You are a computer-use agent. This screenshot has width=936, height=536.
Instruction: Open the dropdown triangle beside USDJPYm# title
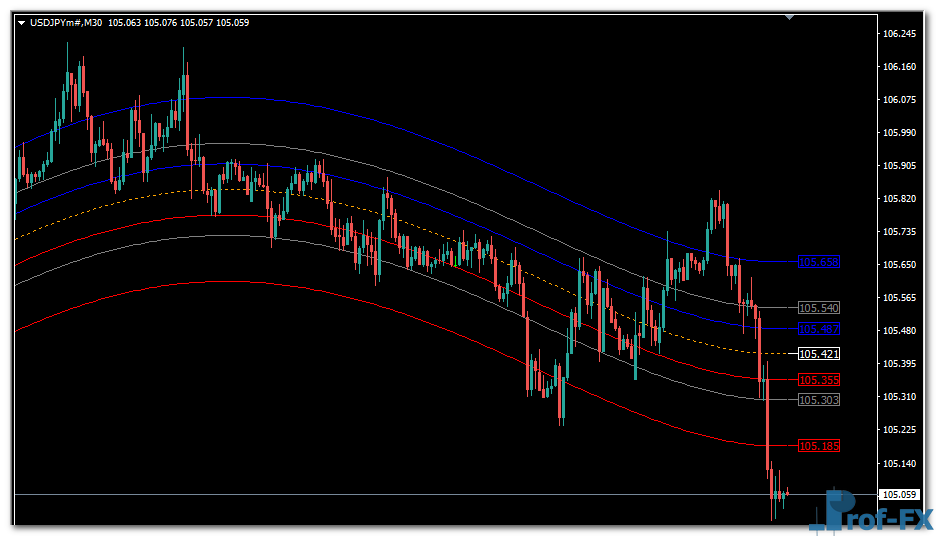pyautogui.click(x=22, y=22)
